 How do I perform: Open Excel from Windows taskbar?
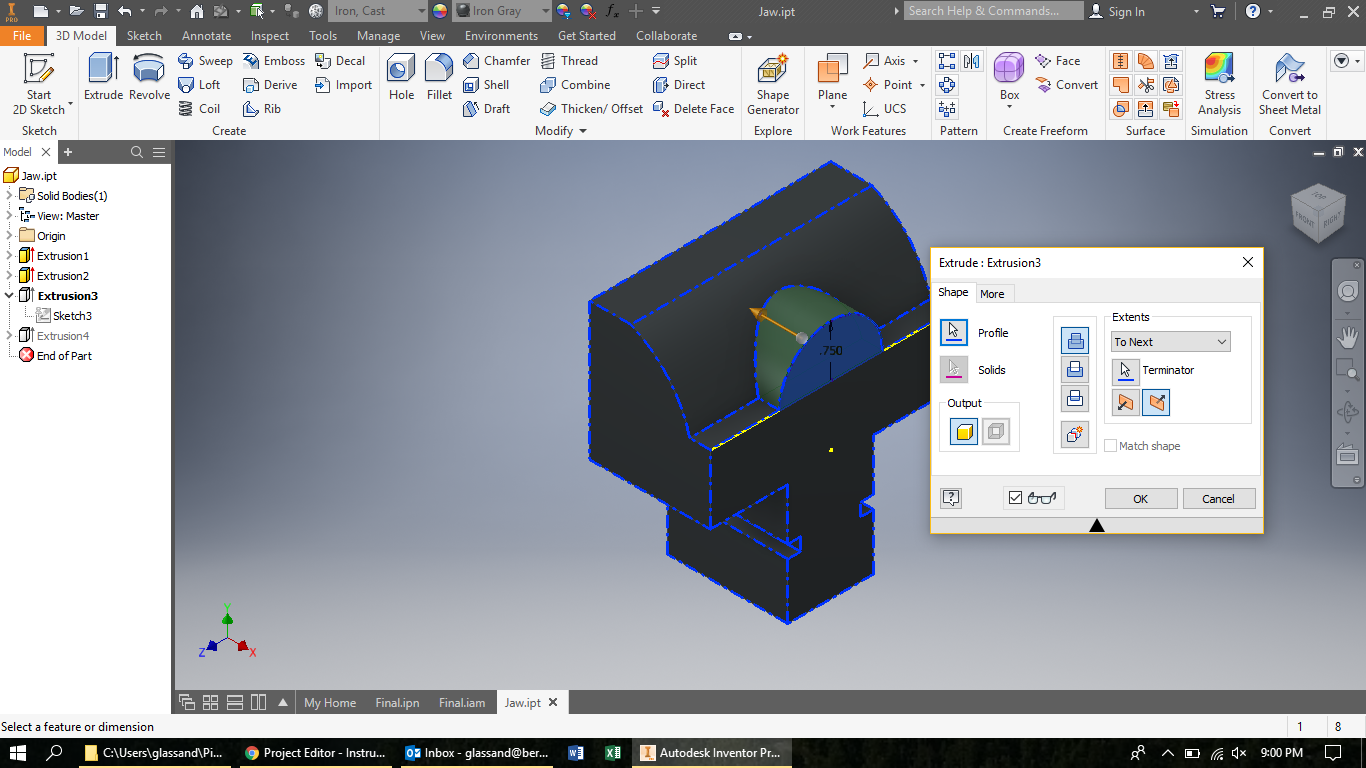[613, 753]
